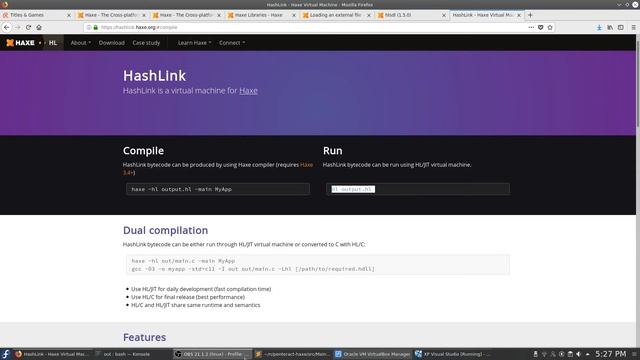
Task: Click the haxe -hl out/main.c command line
Action: (183, 261)
